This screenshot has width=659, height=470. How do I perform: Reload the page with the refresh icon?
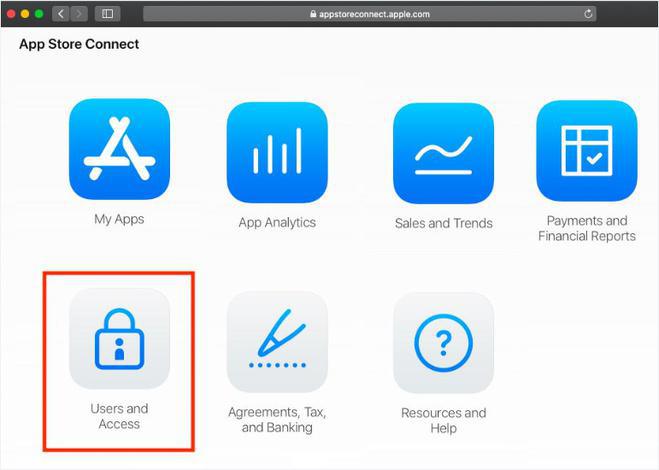(588, 14)
